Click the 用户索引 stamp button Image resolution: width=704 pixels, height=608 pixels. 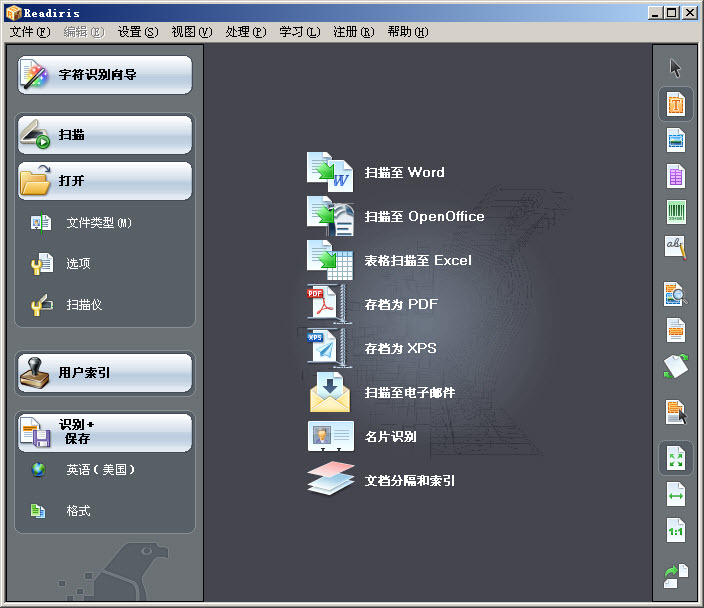pos(105,373)
